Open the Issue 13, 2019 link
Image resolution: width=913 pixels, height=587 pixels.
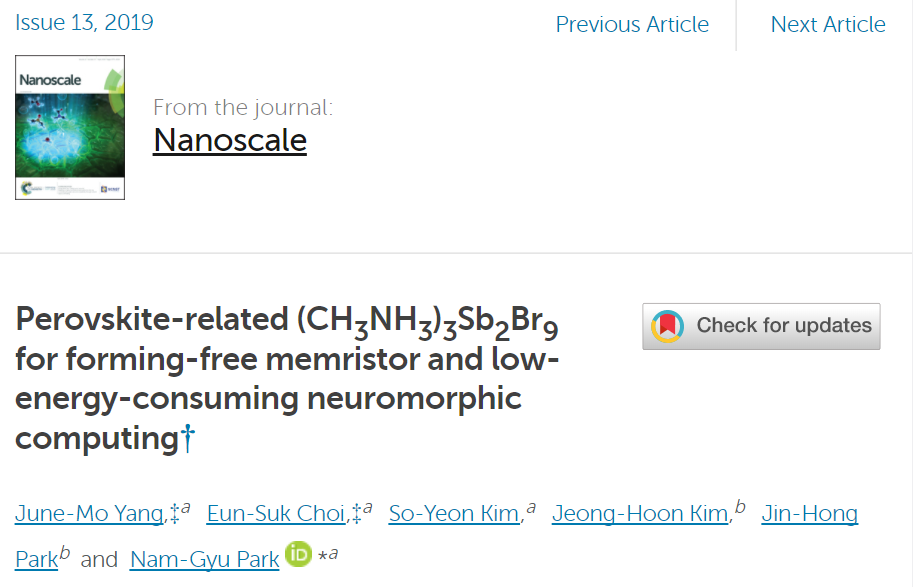click(x=84, y=23)
